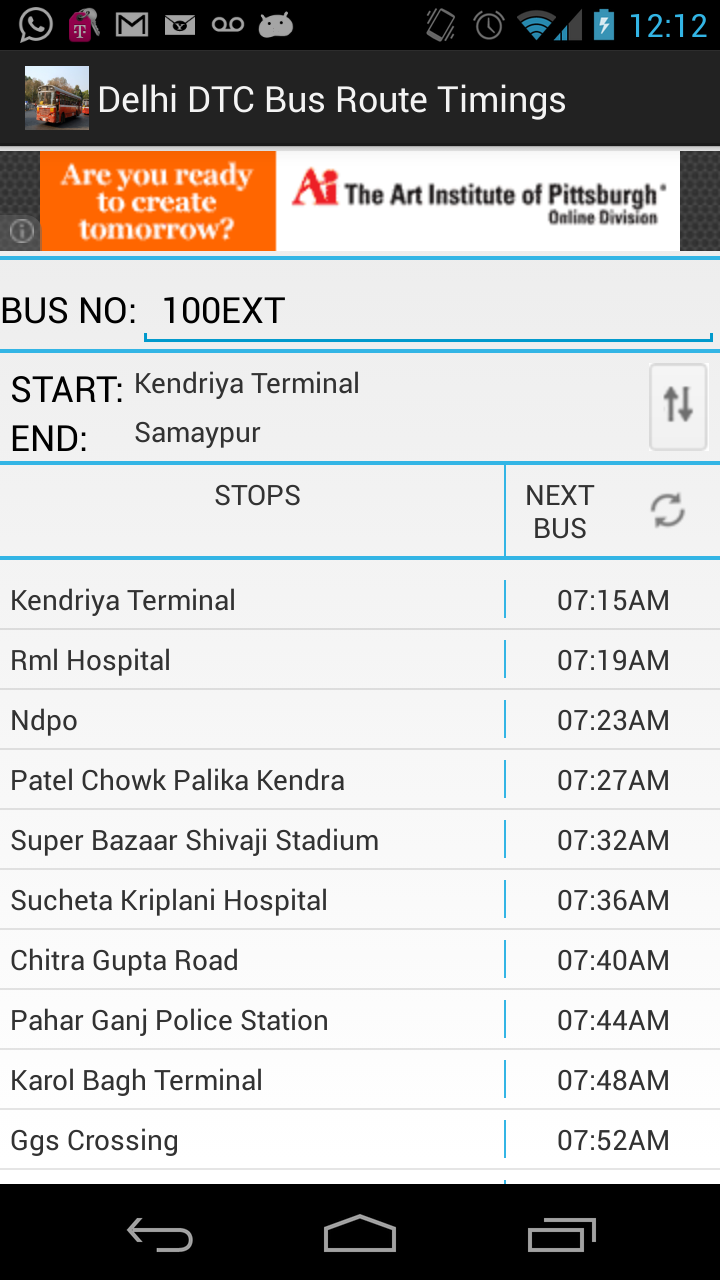Select the Kendriya Terminal start field
This screenshot has width=720, height=1280.
pos(248,383)
